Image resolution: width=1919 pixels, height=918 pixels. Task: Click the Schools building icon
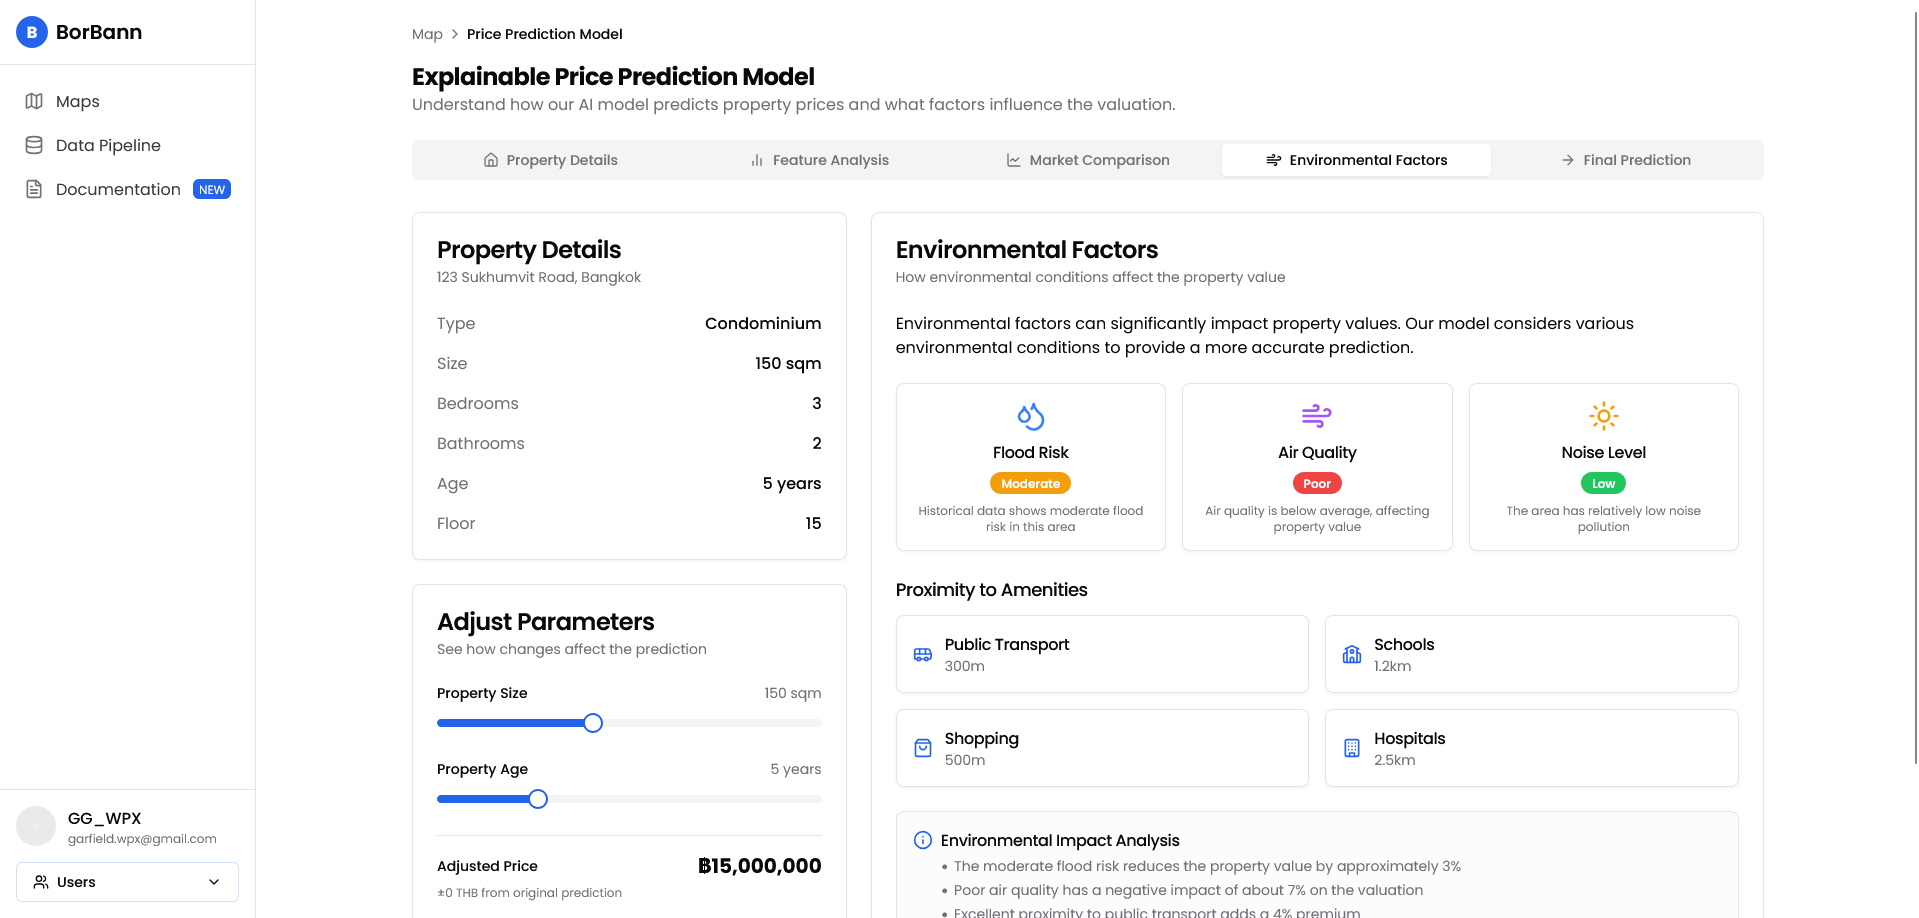coord(1351,655)
